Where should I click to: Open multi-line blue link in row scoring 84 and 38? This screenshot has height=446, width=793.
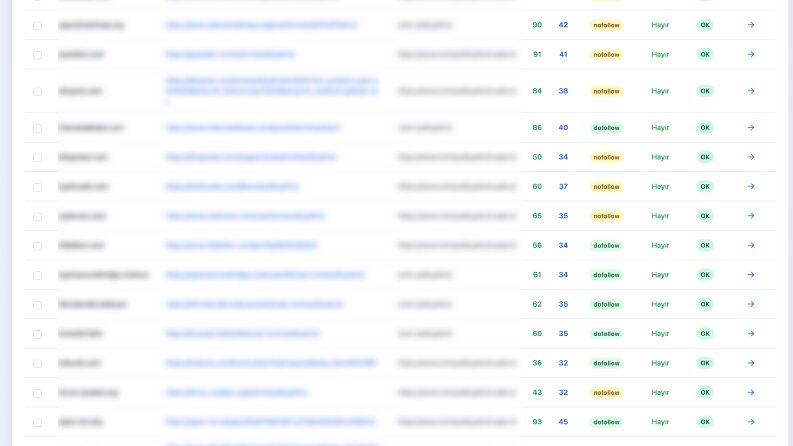[x=272, y=91]
